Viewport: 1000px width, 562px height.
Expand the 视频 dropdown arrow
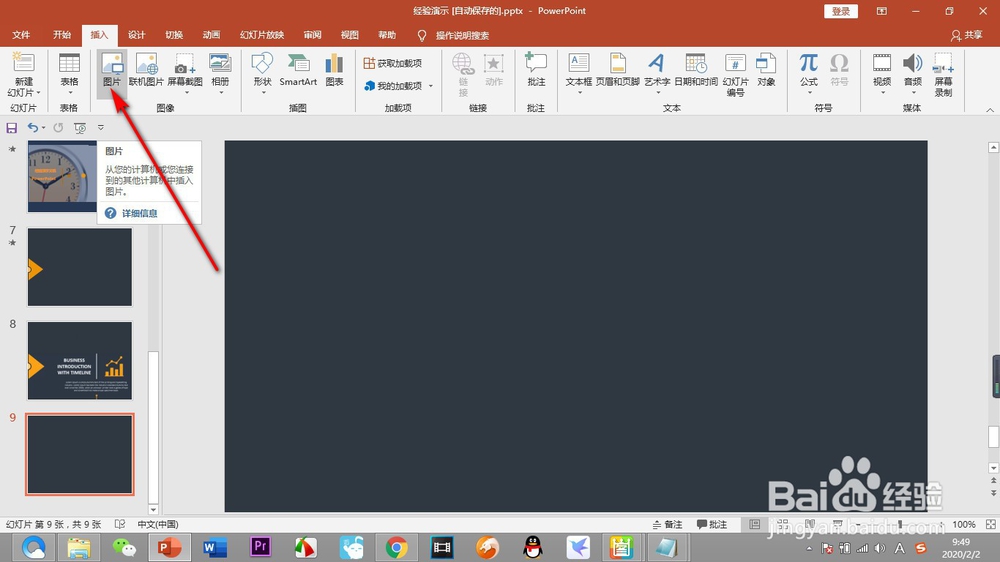pyautogui.click(x=883, y=93)
